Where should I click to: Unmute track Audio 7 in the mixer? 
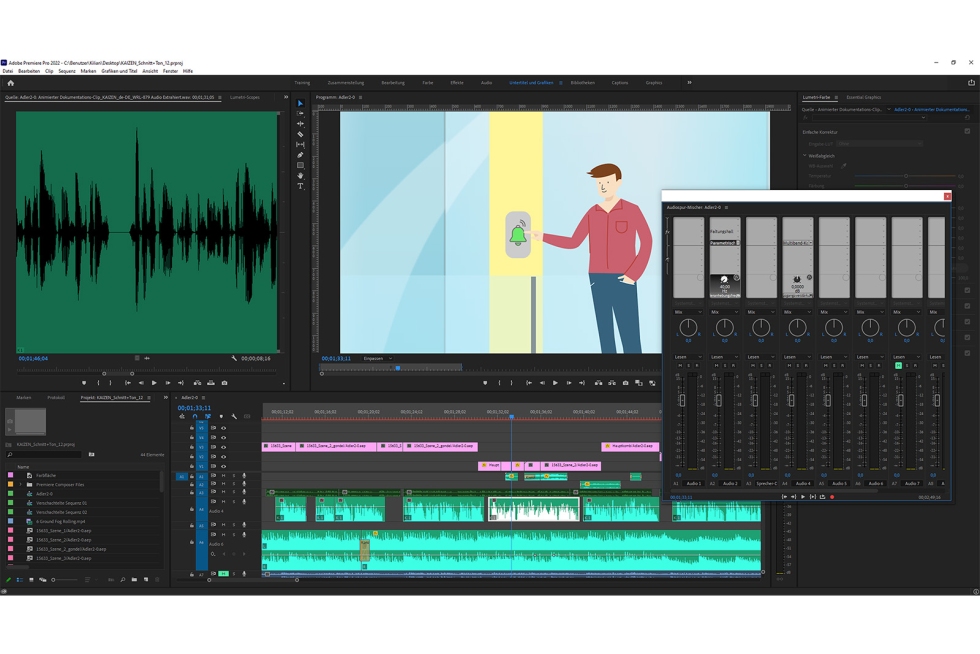pos(898,366)
